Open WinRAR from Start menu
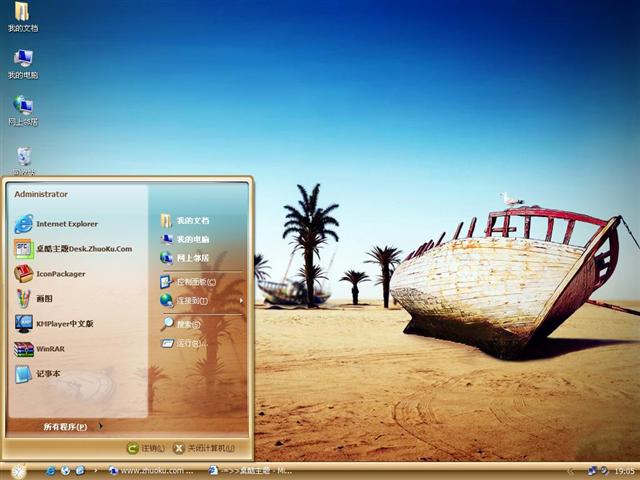The width and height of the screenshot is (640, 480). 40,349
